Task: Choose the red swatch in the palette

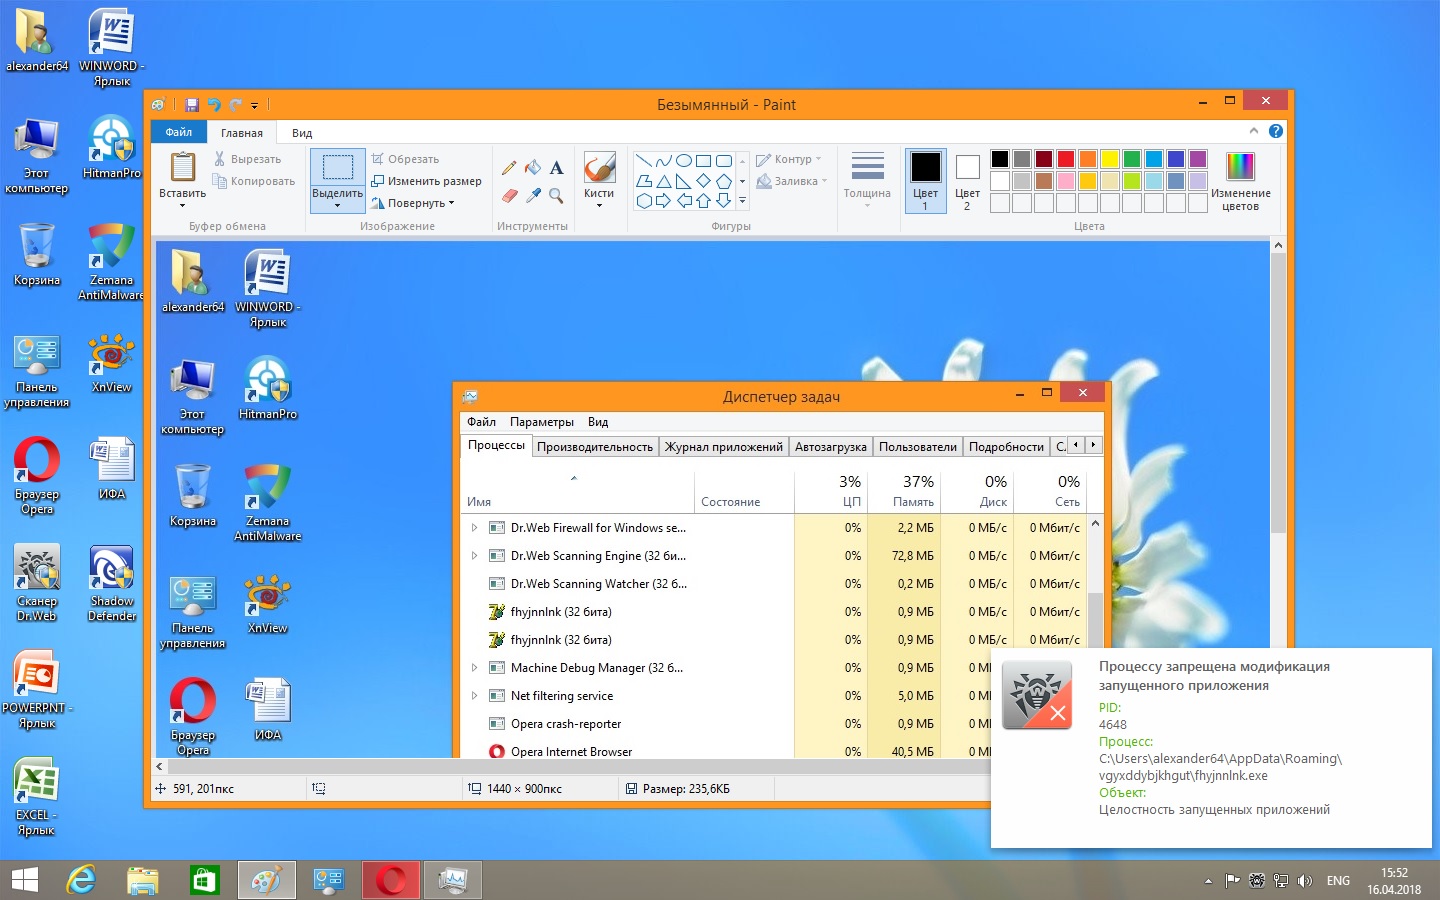Action: pos(1066,159)
